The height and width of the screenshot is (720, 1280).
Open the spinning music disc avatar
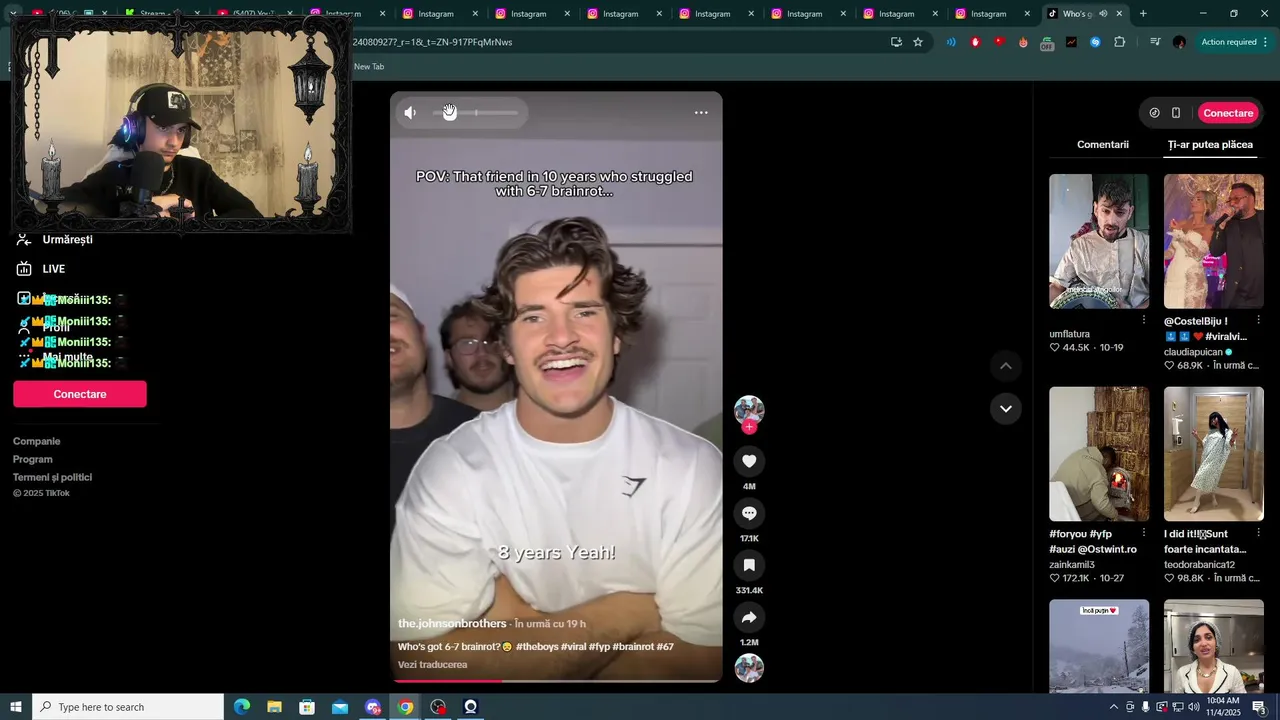point(749,668)
